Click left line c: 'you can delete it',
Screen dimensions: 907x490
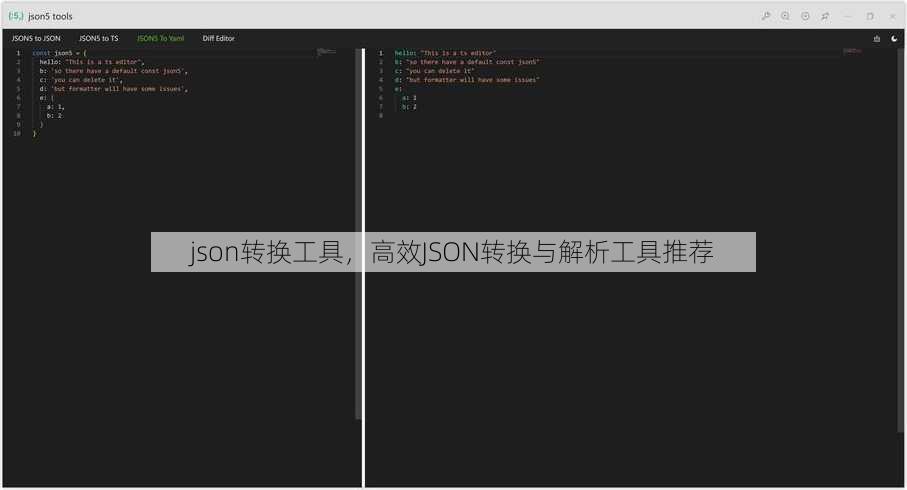[x=81, y=80]
